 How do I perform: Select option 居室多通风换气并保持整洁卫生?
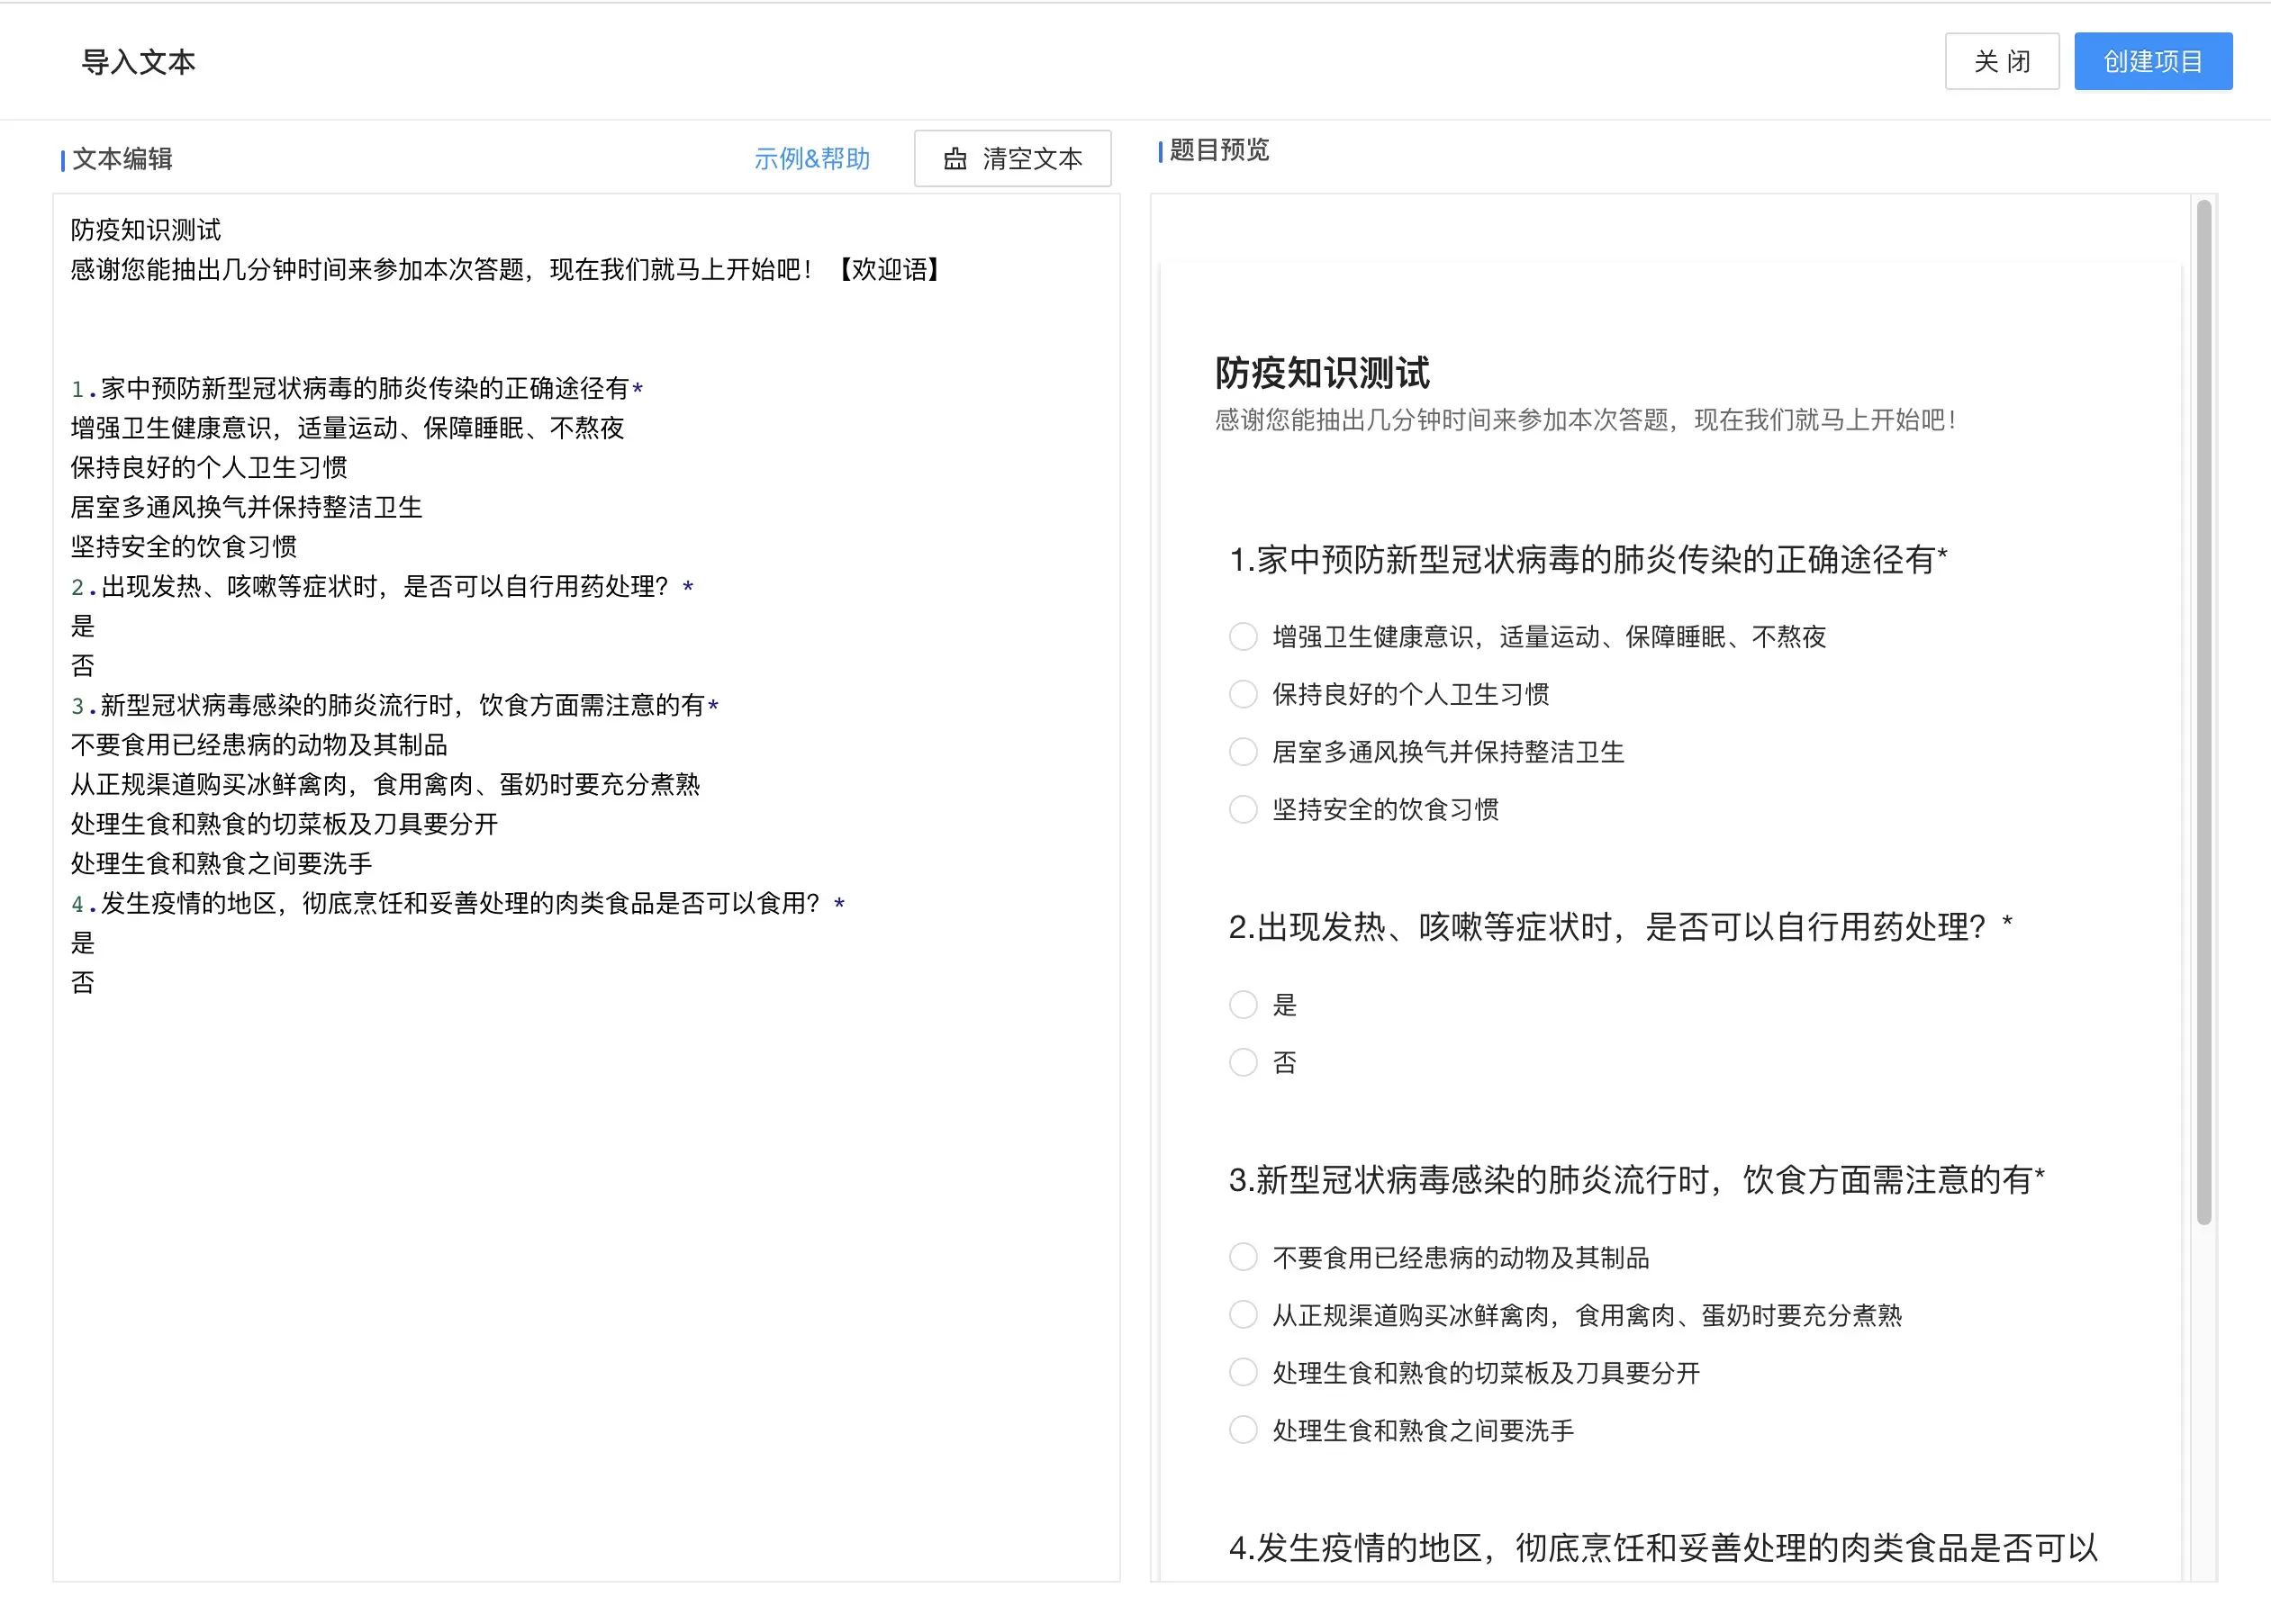click(x=1243, y=752)
